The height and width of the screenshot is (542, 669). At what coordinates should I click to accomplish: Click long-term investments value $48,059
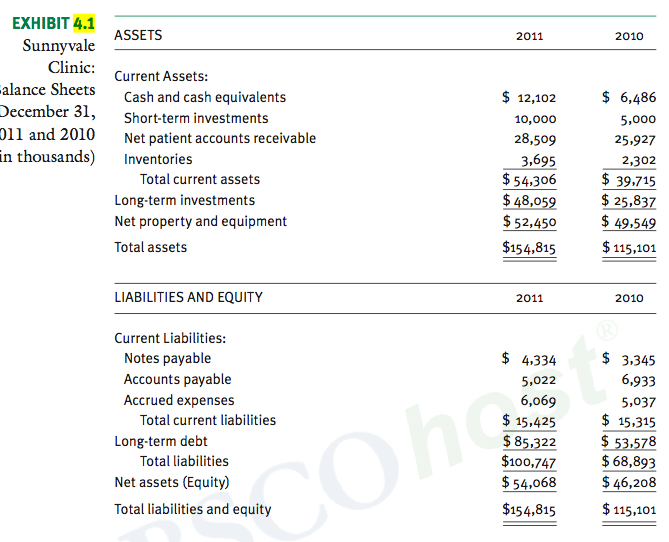529,200
